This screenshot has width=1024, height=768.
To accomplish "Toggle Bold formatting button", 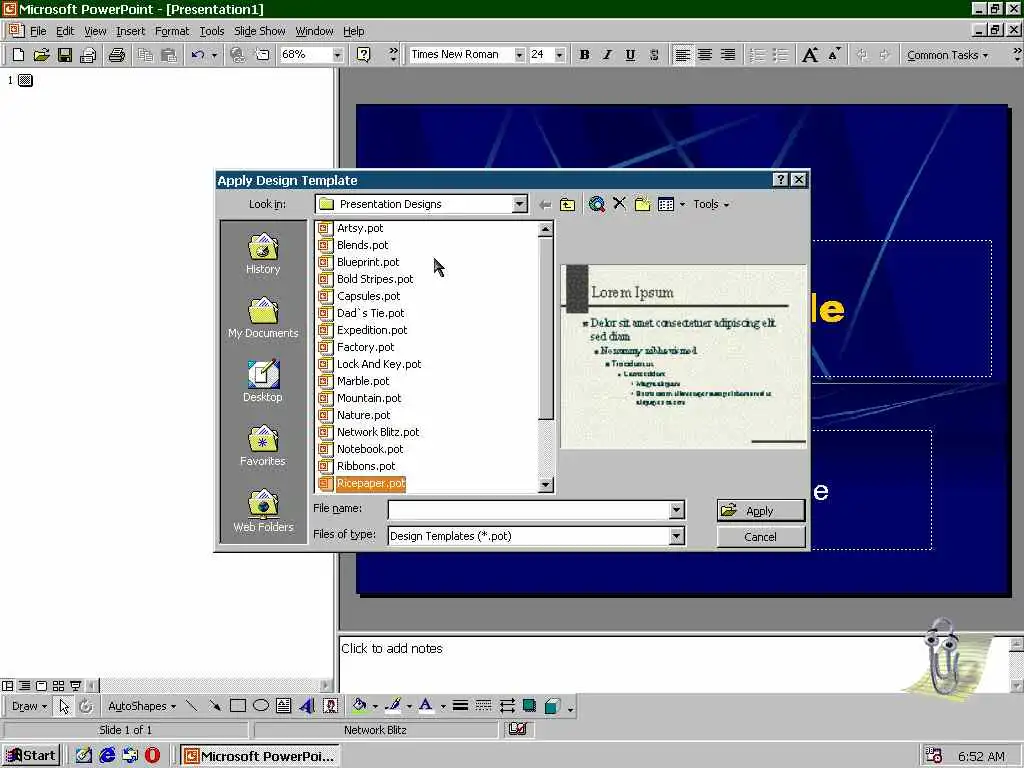I will coord(584,55).
